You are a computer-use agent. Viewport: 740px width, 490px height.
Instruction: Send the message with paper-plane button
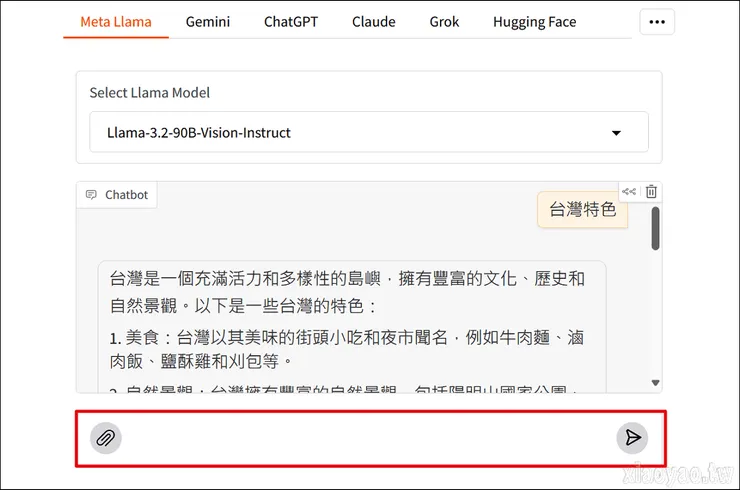tap(632, 438)
